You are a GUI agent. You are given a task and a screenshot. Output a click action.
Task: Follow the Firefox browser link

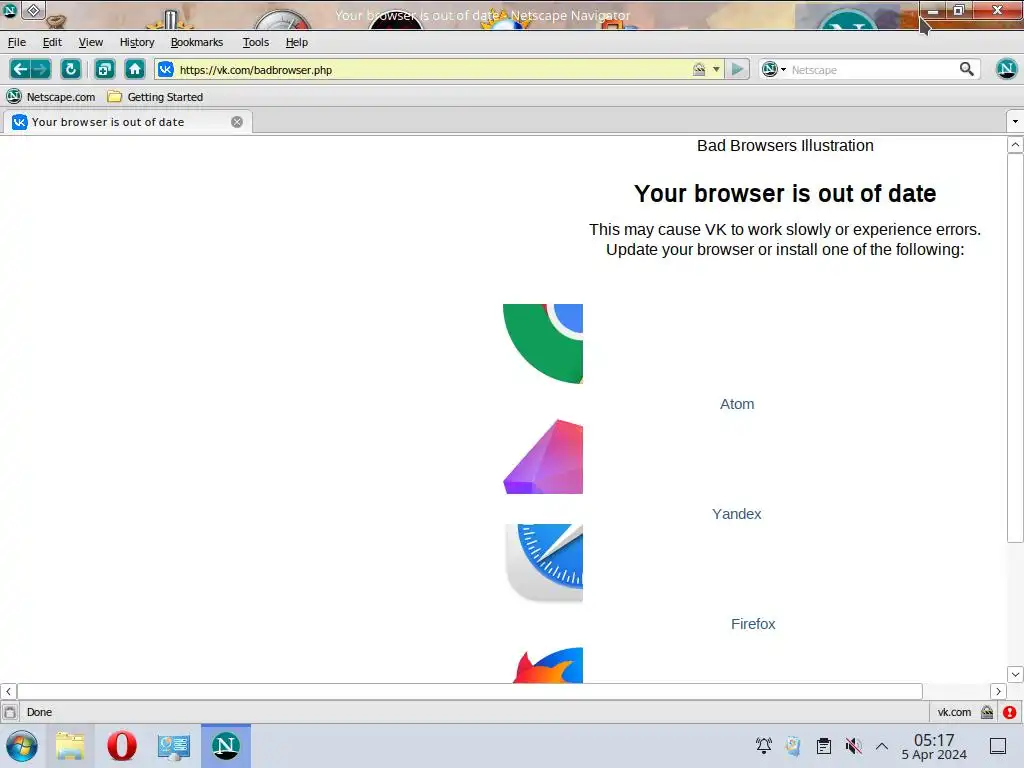pyautogui.click(x=753, y=624)
